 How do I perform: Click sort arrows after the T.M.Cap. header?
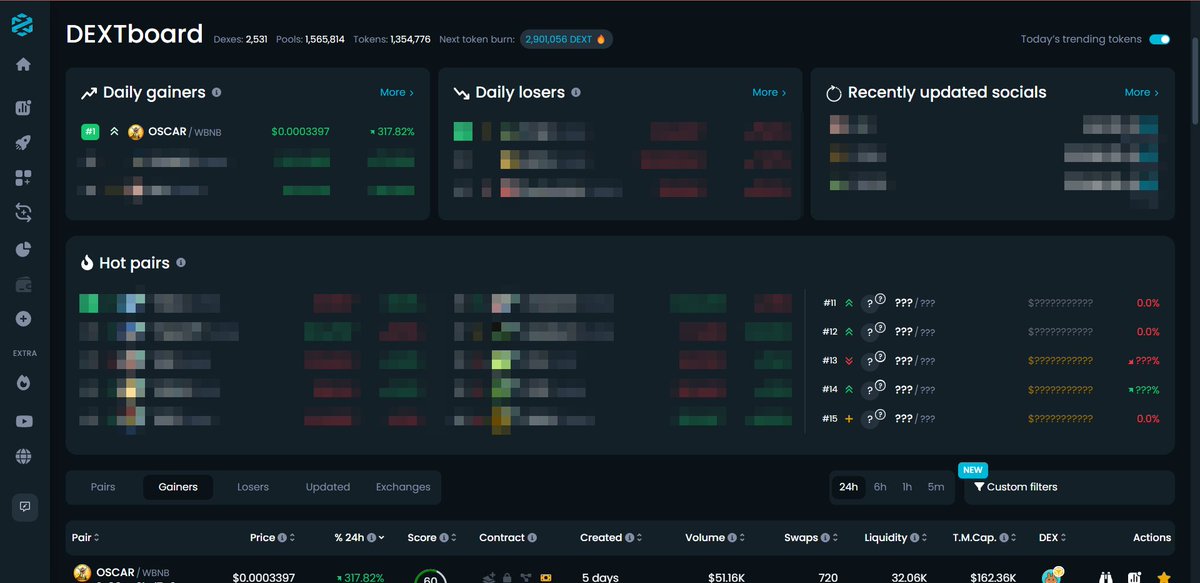(x=1015, y=538)
